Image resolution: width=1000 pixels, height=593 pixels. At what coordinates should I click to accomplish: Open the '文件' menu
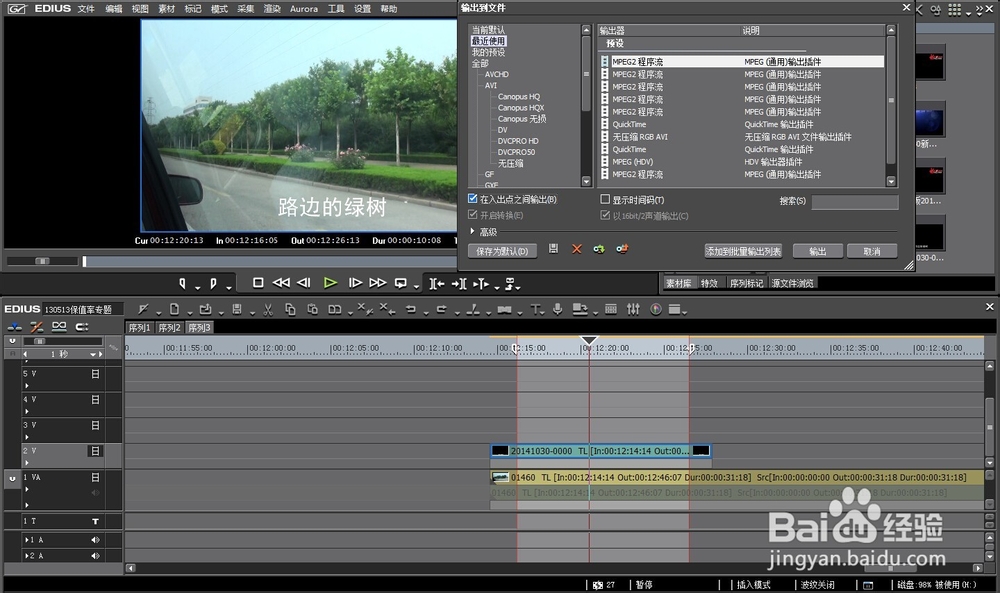86,9
